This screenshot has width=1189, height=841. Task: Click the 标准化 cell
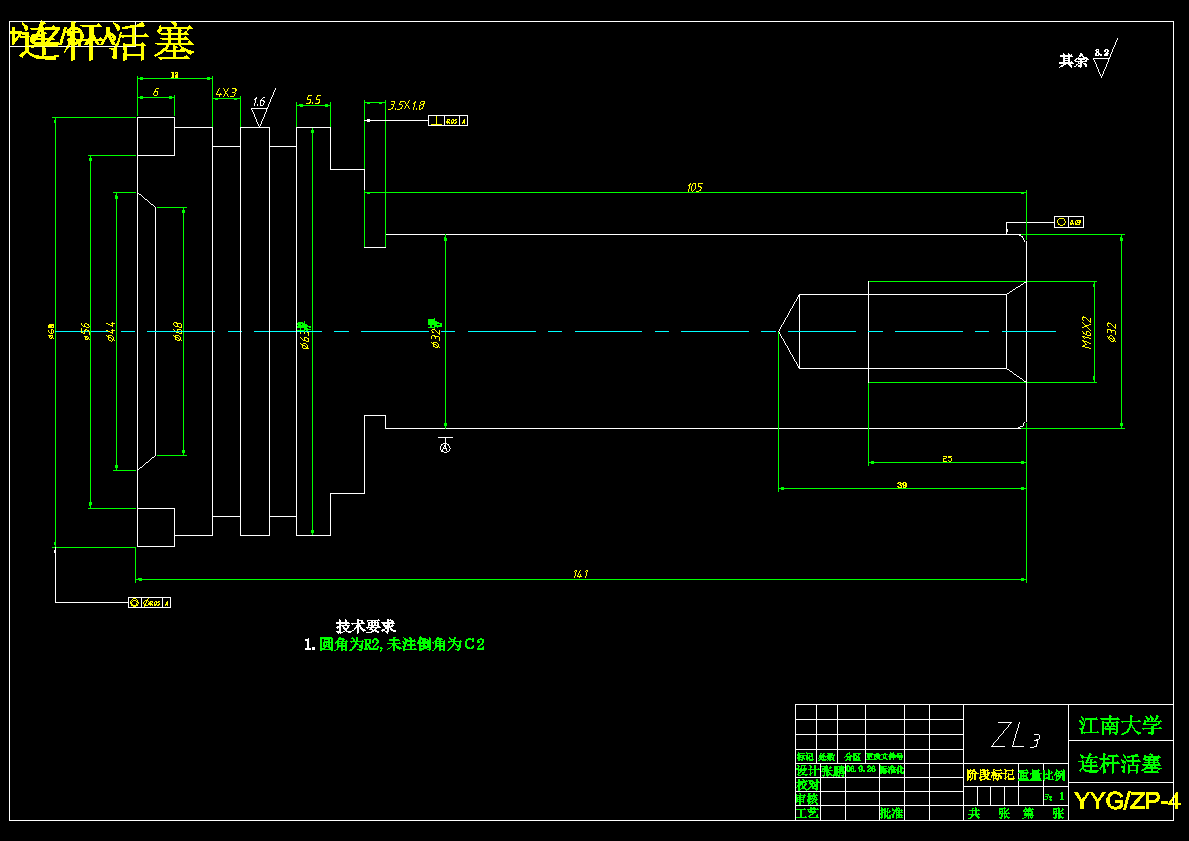tap(892, 770)
